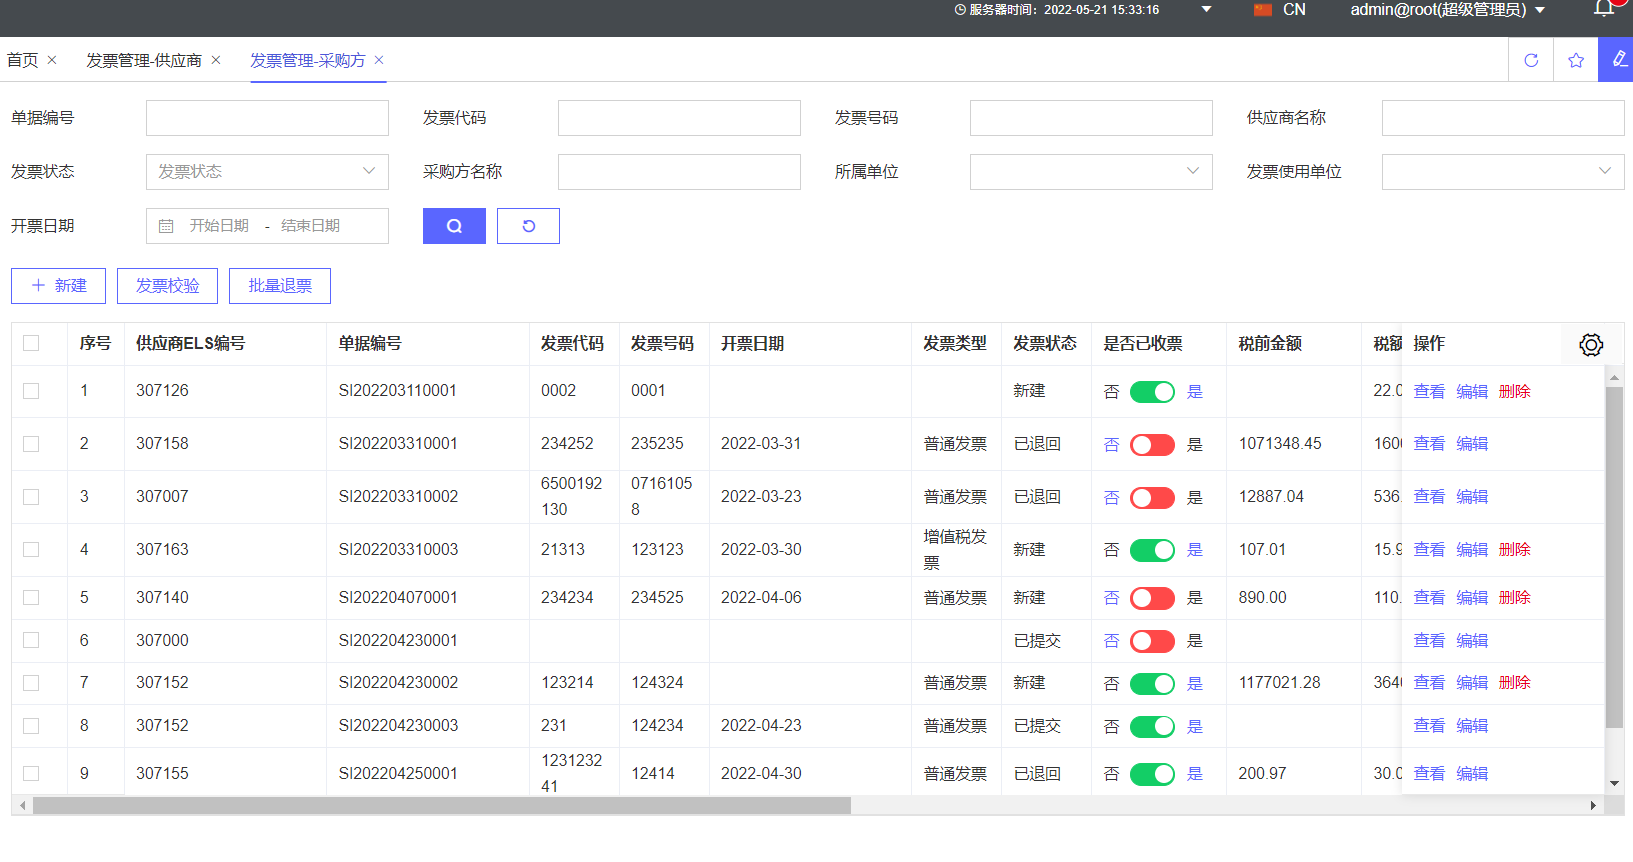
Task: Select checkbox for row SI202204230001
Action: [x=31, y=640]
